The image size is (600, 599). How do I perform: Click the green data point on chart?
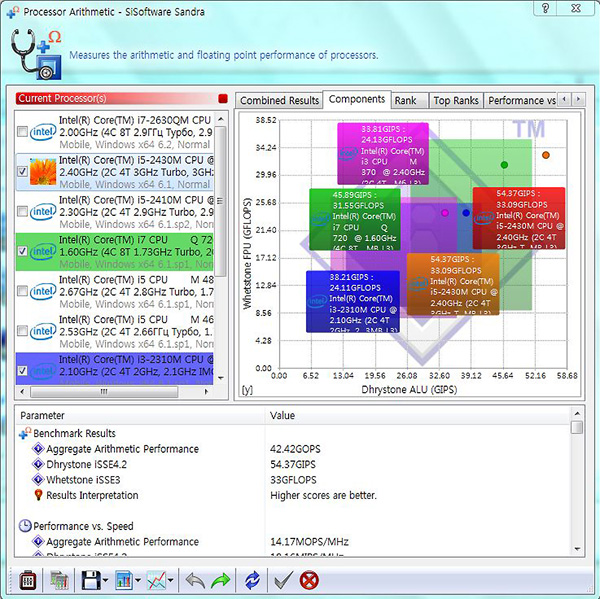click(x=504, y=165)
